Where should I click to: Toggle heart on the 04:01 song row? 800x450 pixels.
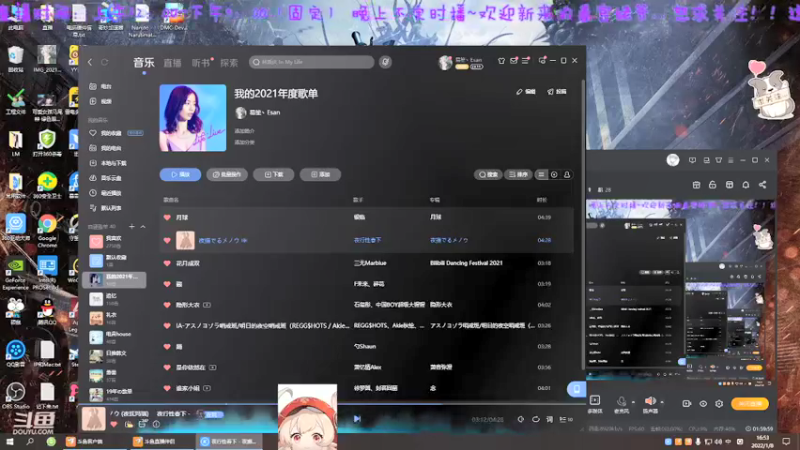click(x=167, y=388)
